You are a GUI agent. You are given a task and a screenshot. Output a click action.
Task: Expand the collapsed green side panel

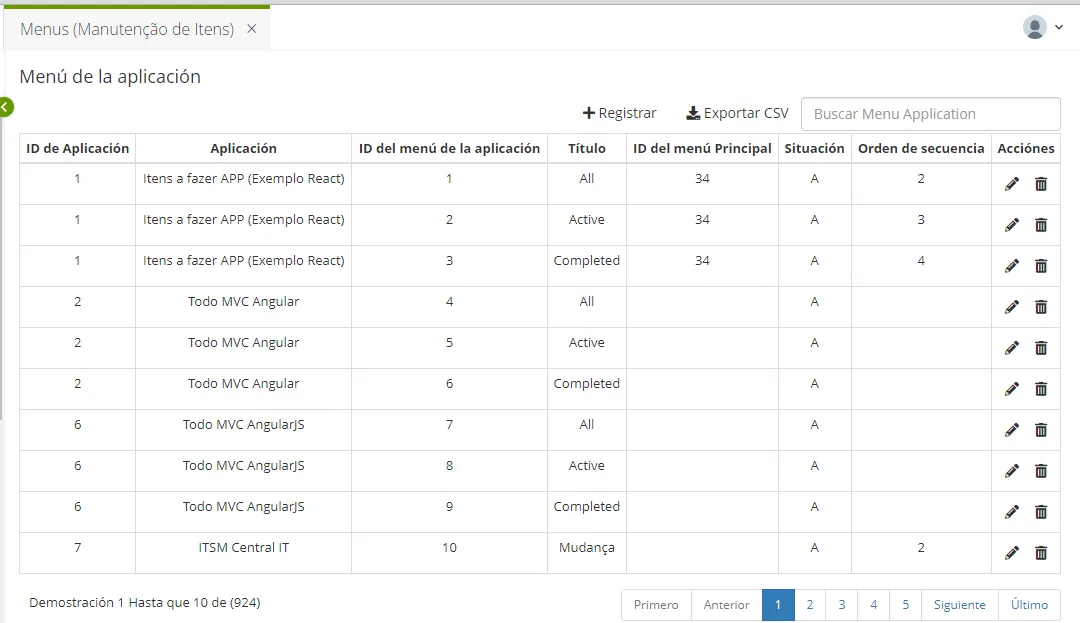point(6,107)
